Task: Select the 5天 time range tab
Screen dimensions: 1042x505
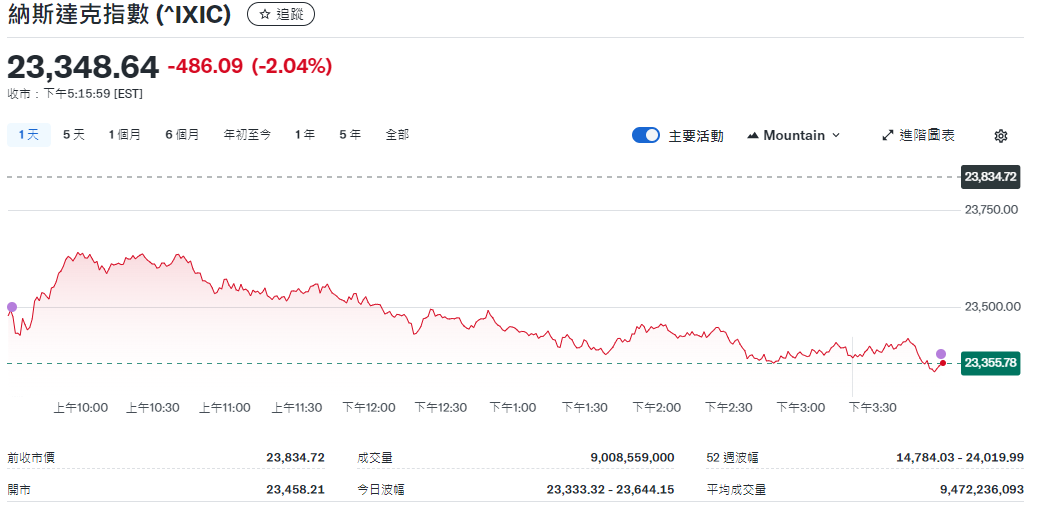Action: coord(74,134)
